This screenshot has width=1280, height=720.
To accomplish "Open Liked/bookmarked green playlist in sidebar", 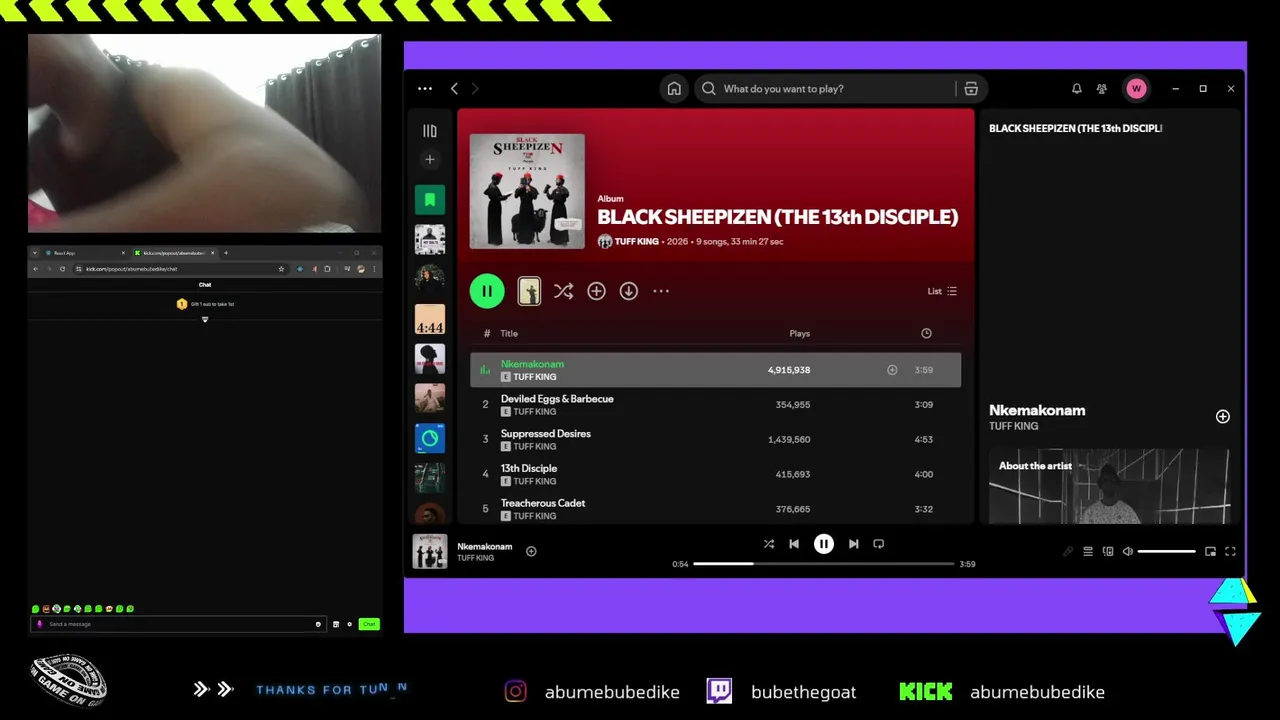I will click(430, 200).
